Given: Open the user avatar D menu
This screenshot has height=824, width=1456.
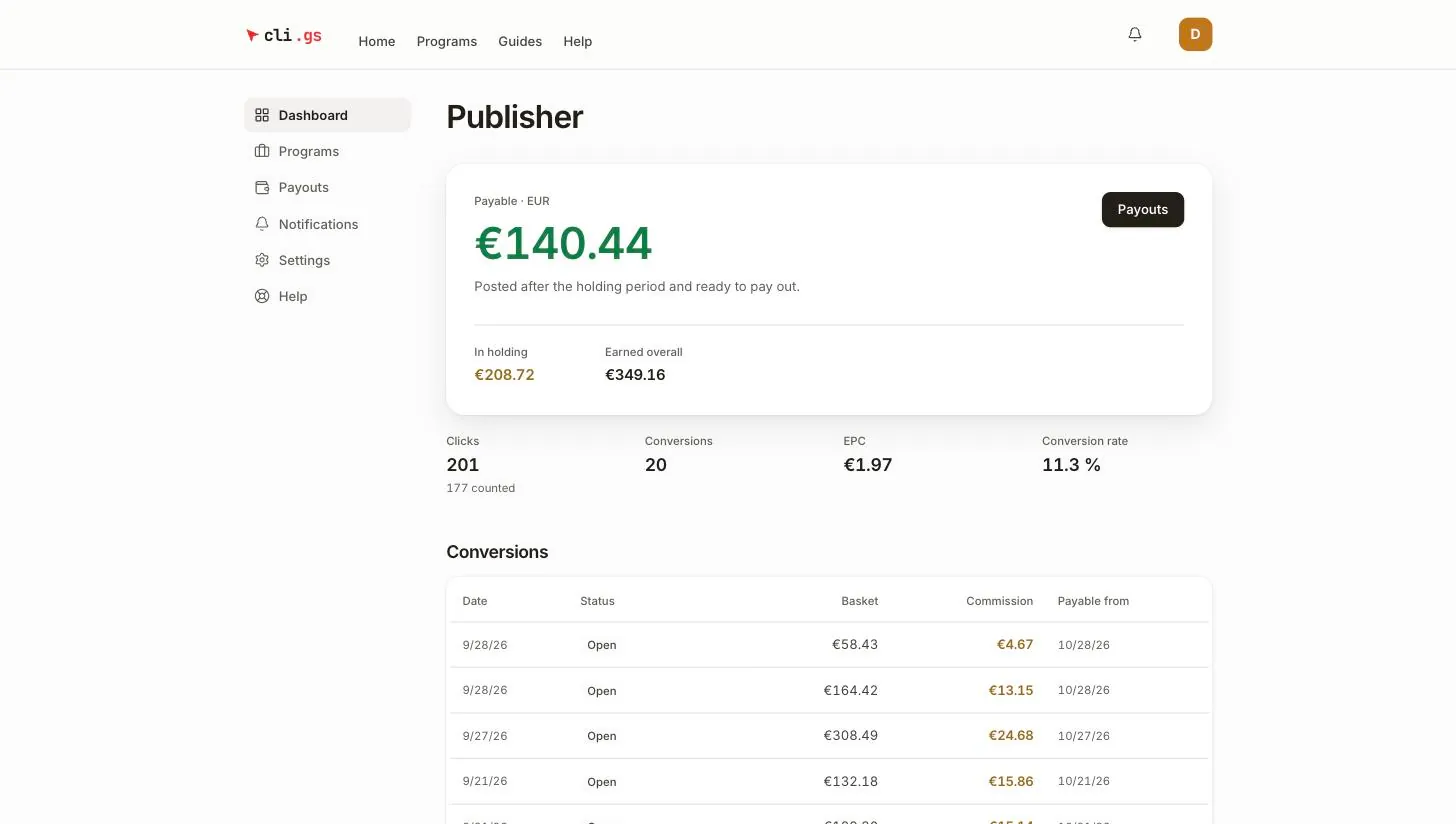Looking at the screenshot, I should click(1195, 34).
